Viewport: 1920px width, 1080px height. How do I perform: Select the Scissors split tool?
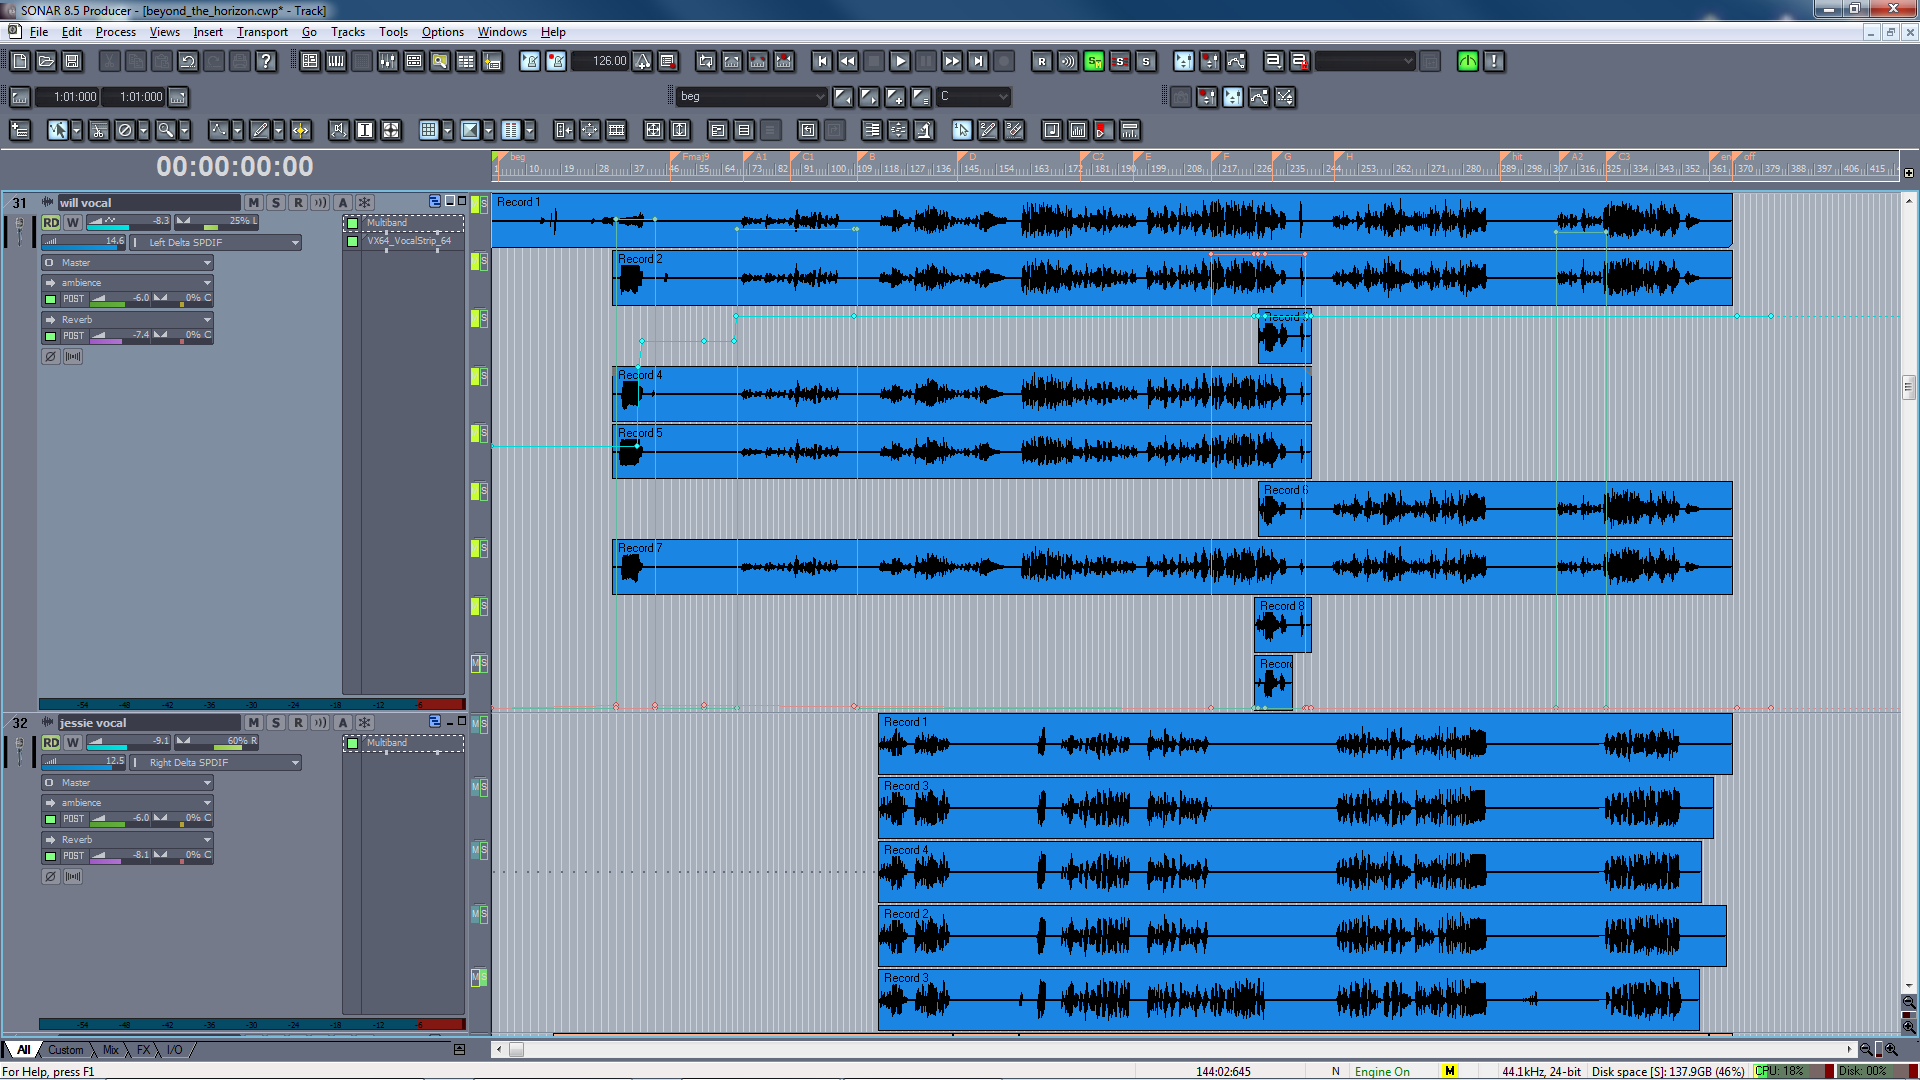(x=99, y=130)
